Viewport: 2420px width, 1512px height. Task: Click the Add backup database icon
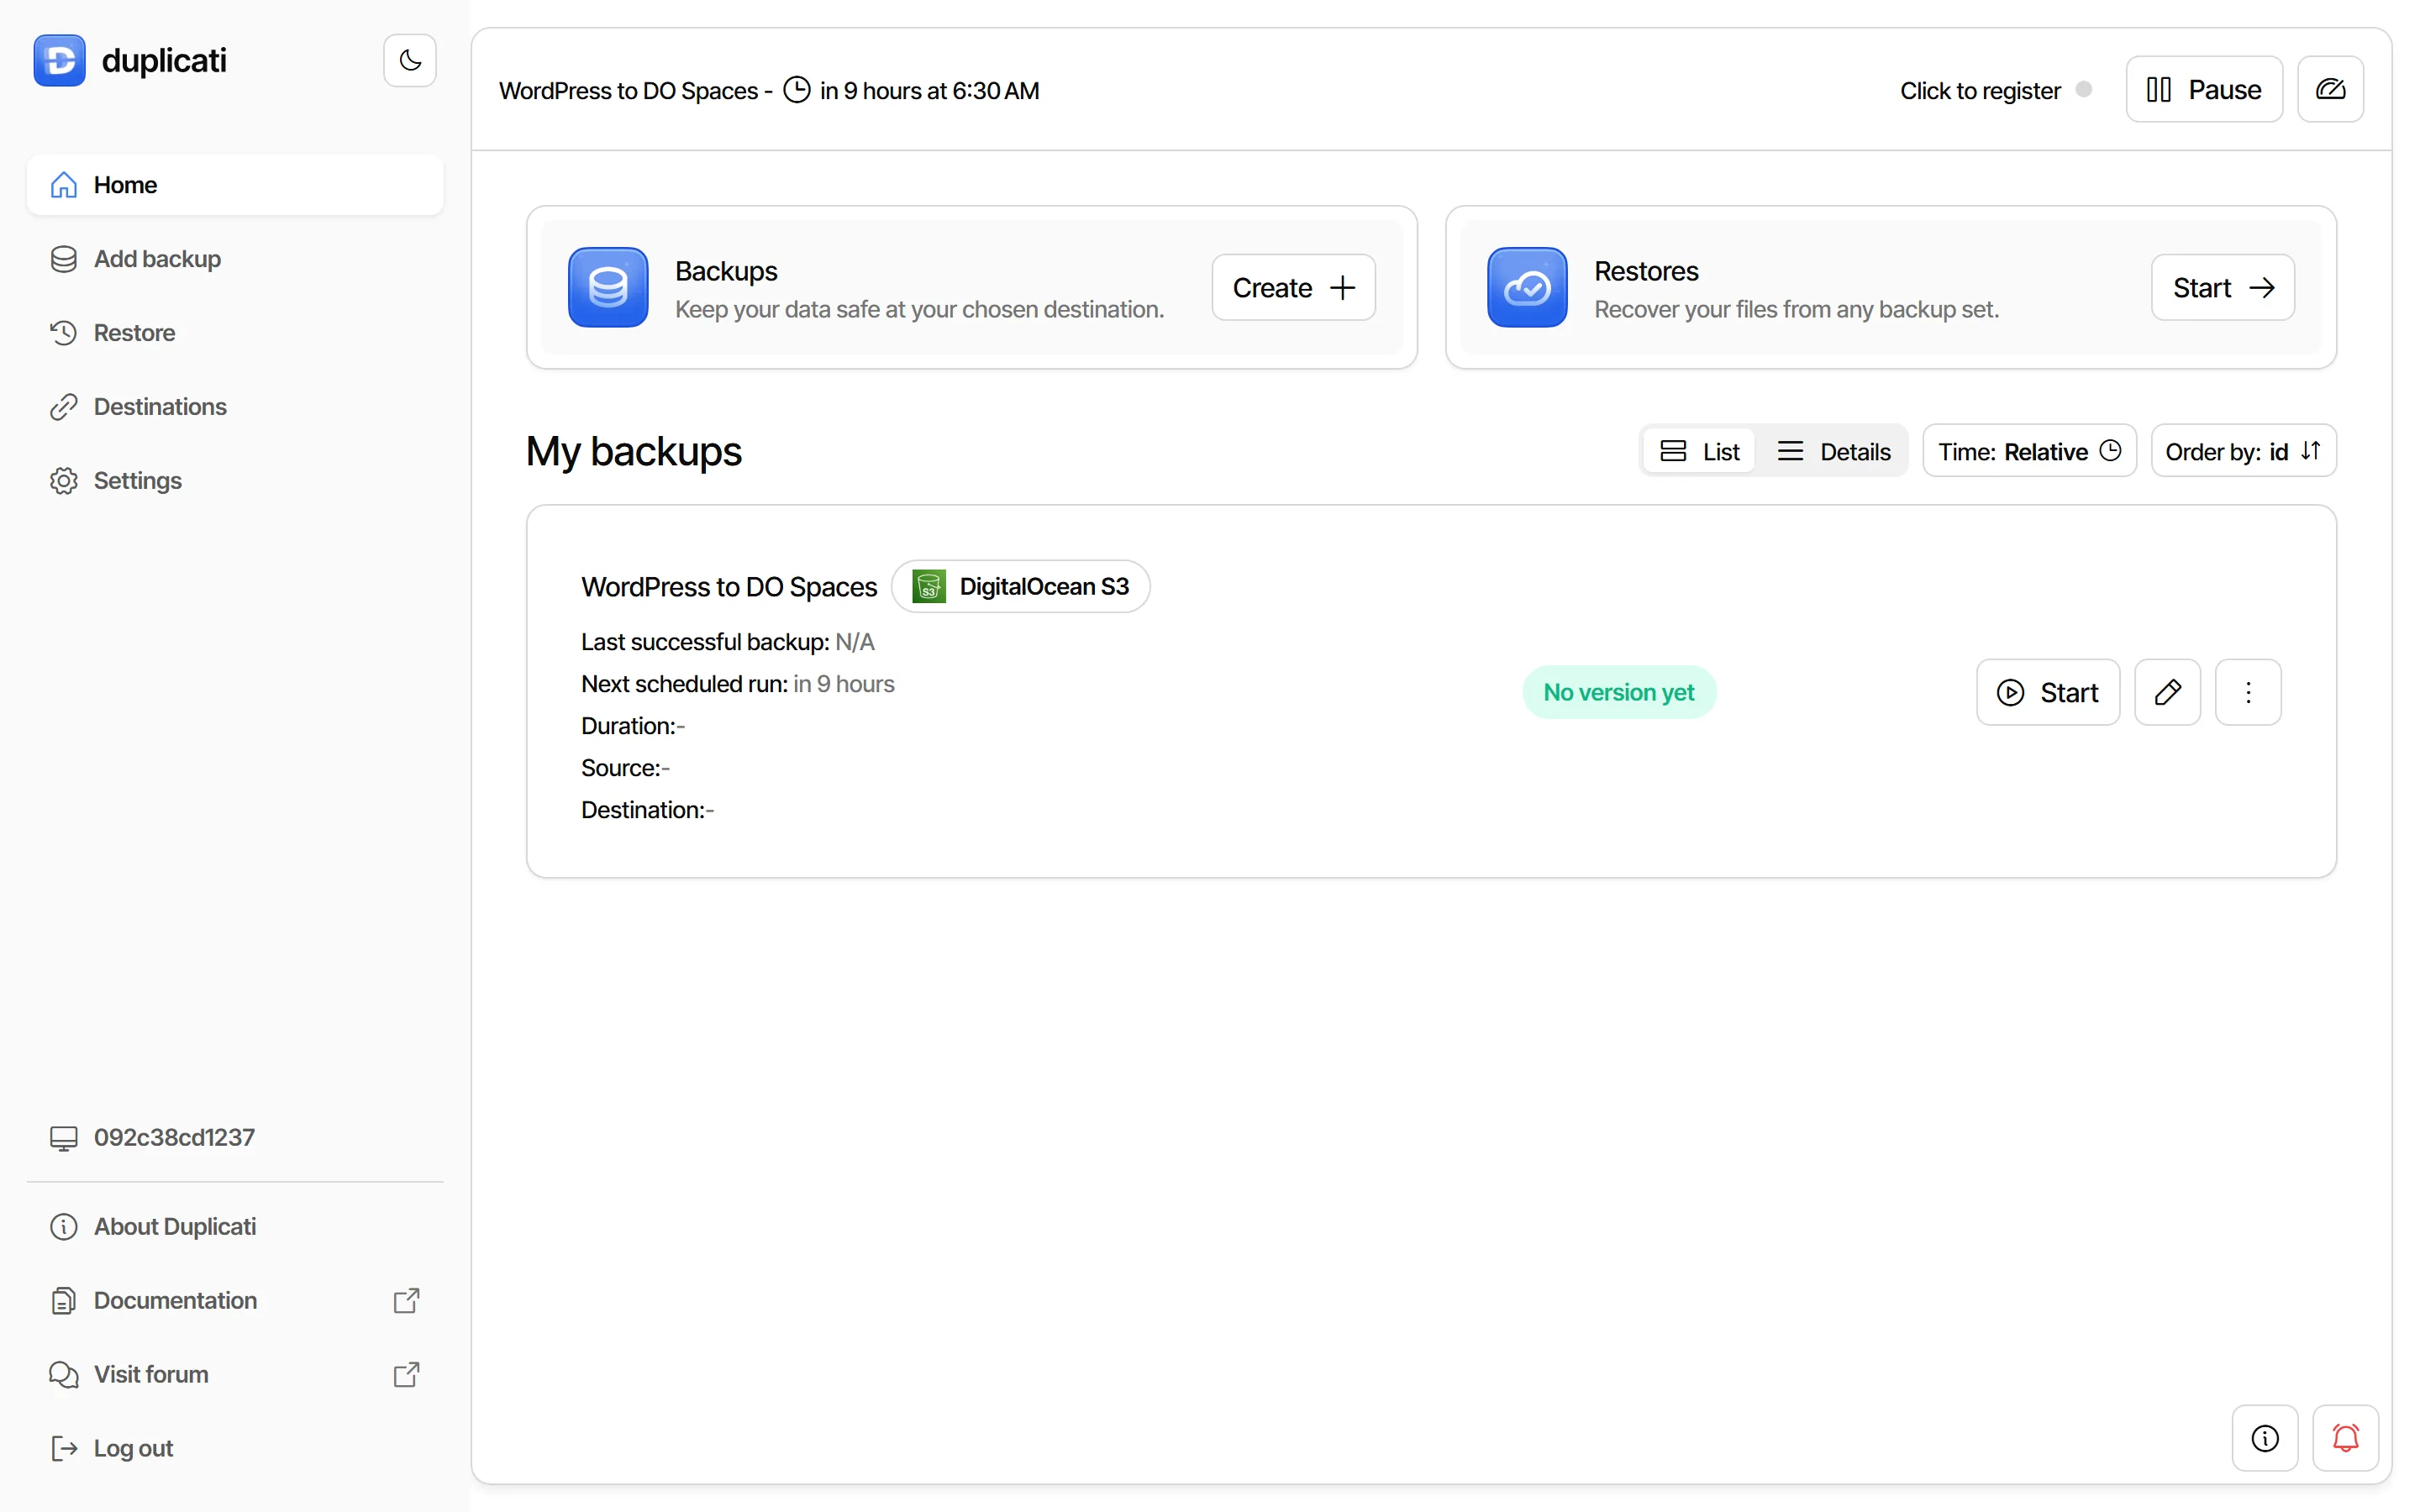point(63,259)
